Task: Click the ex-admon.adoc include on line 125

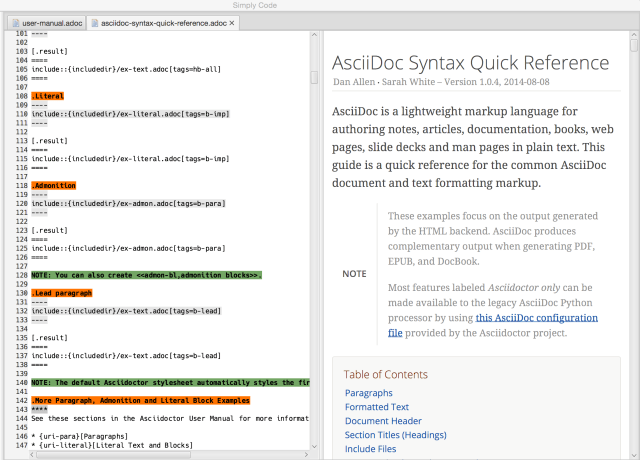Action: coord(129,248)
